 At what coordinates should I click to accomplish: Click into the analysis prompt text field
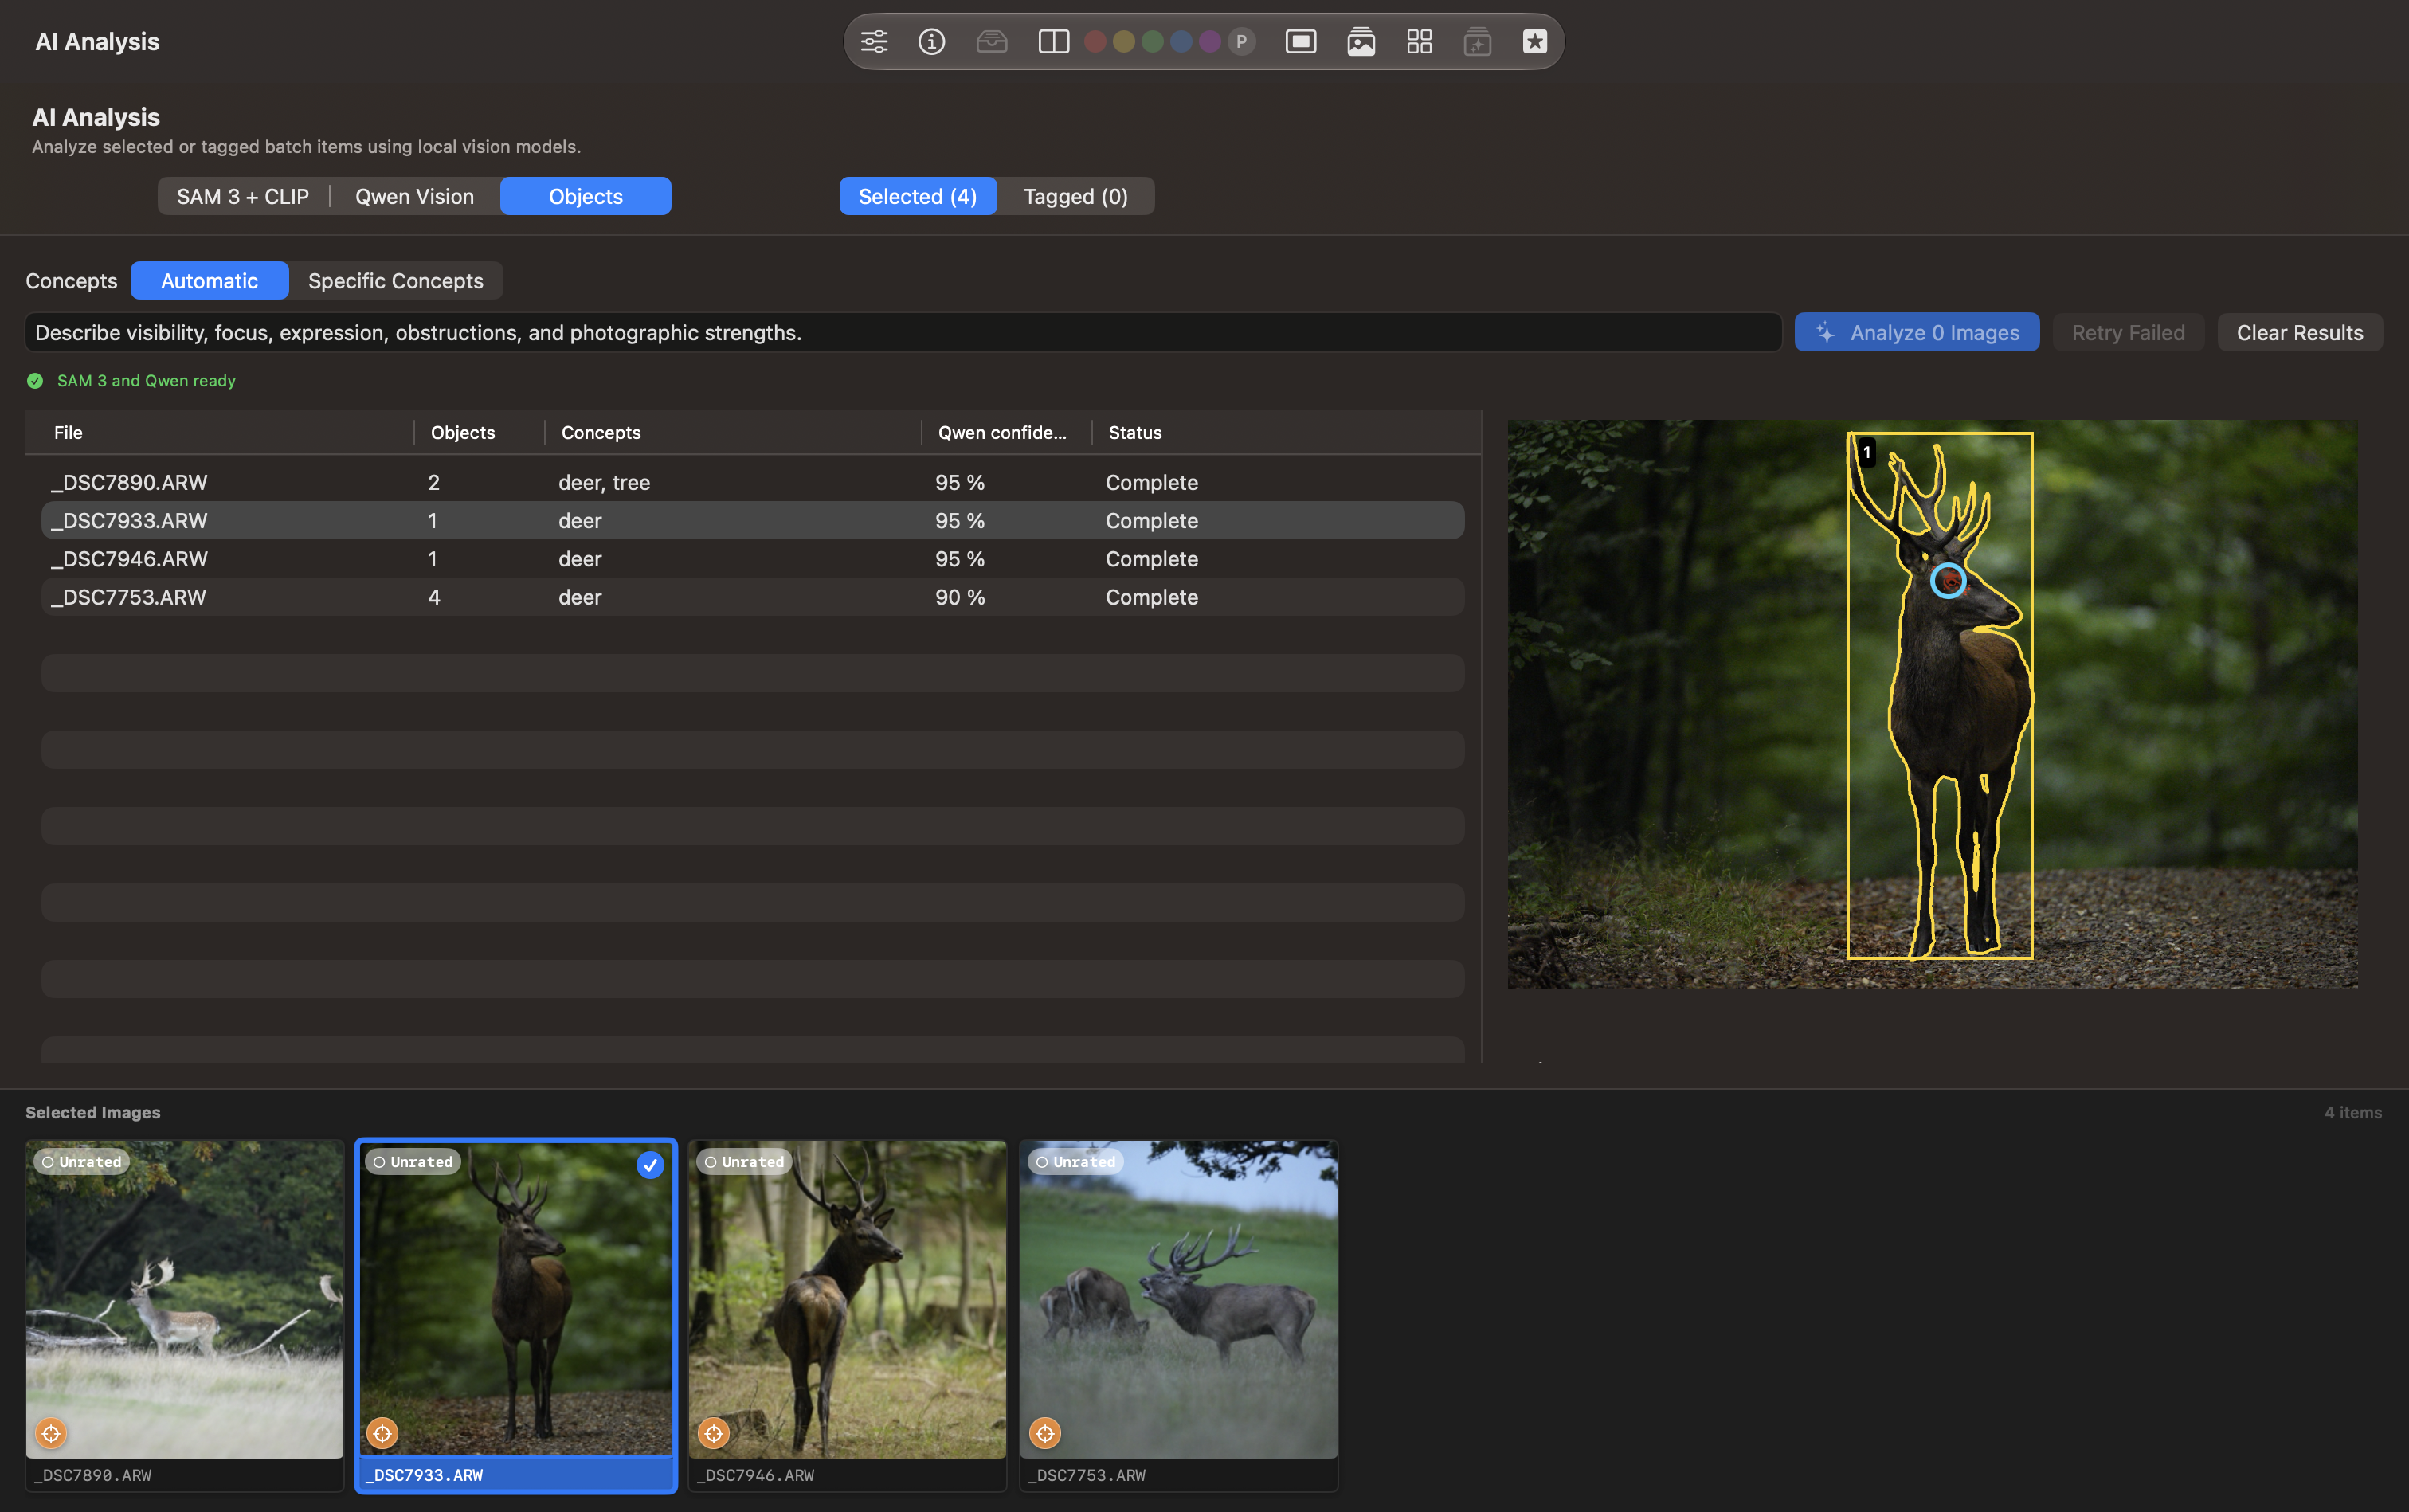click(x=903, y=332)
